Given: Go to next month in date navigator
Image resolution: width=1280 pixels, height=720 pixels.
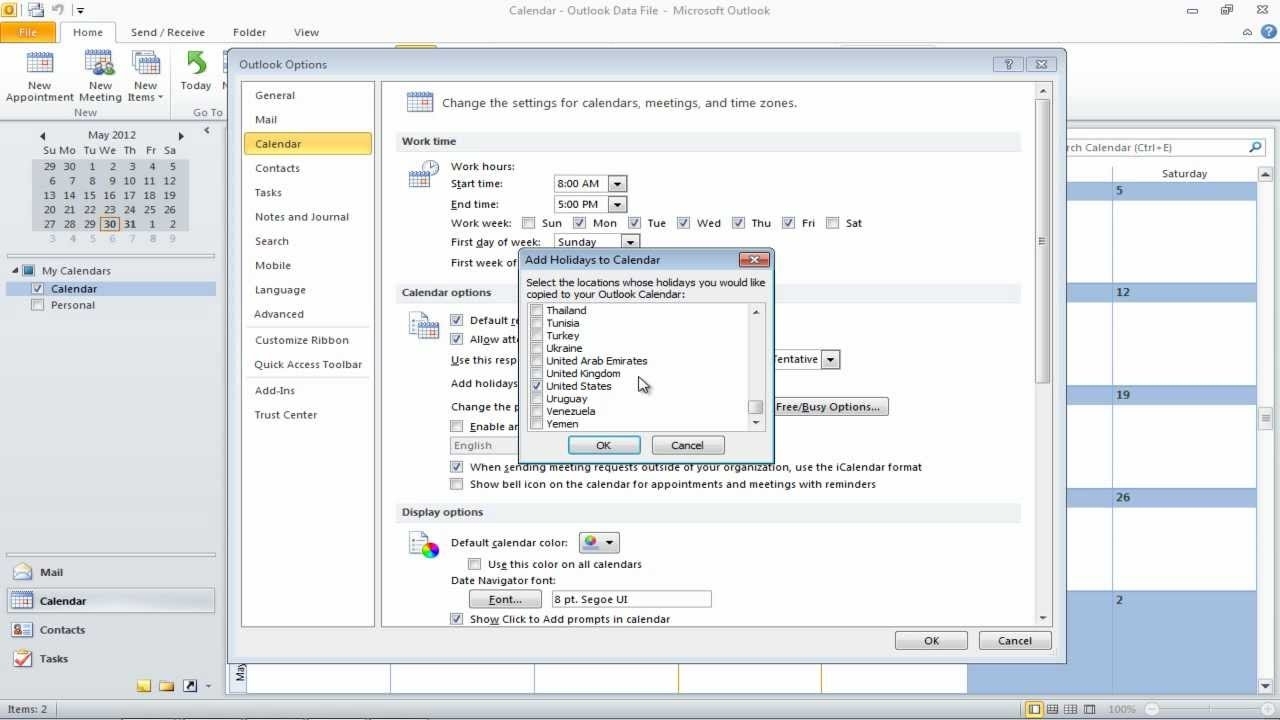Looking at the screenshot, I should coord(181,135).
